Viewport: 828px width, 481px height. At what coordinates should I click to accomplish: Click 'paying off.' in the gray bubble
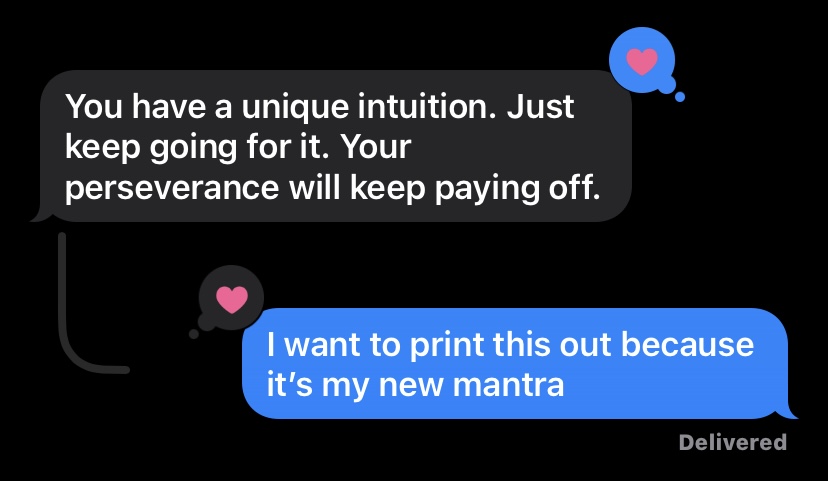[518, 188]
